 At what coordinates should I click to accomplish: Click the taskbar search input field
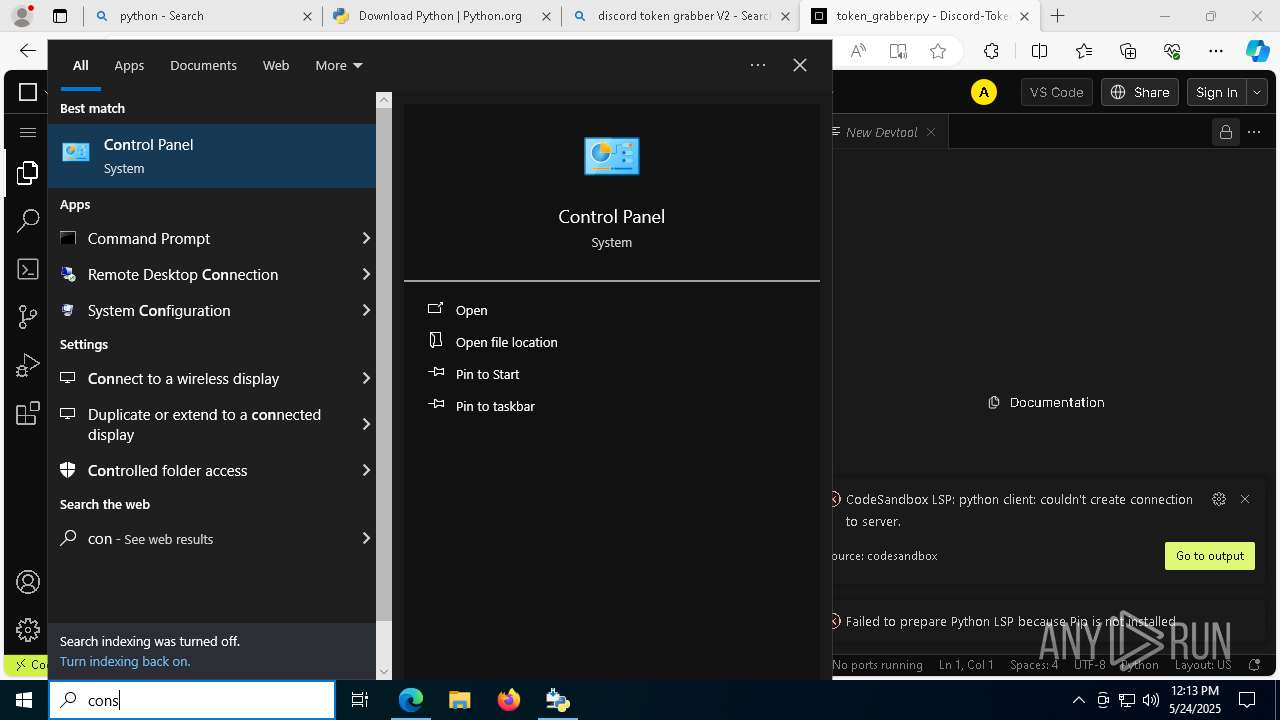point(192,700)
